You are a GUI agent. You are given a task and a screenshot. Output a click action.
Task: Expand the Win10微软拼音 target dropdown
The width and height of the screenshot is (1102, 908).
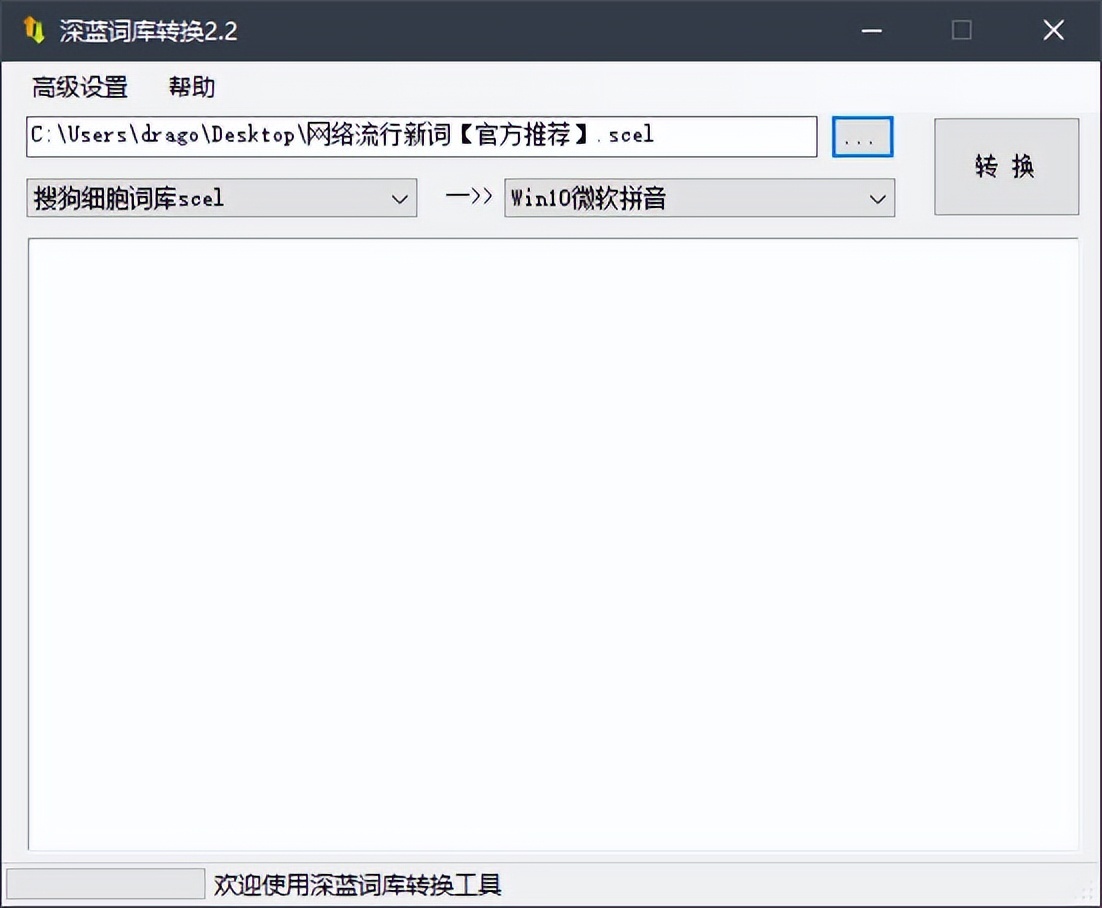(699, 198)
